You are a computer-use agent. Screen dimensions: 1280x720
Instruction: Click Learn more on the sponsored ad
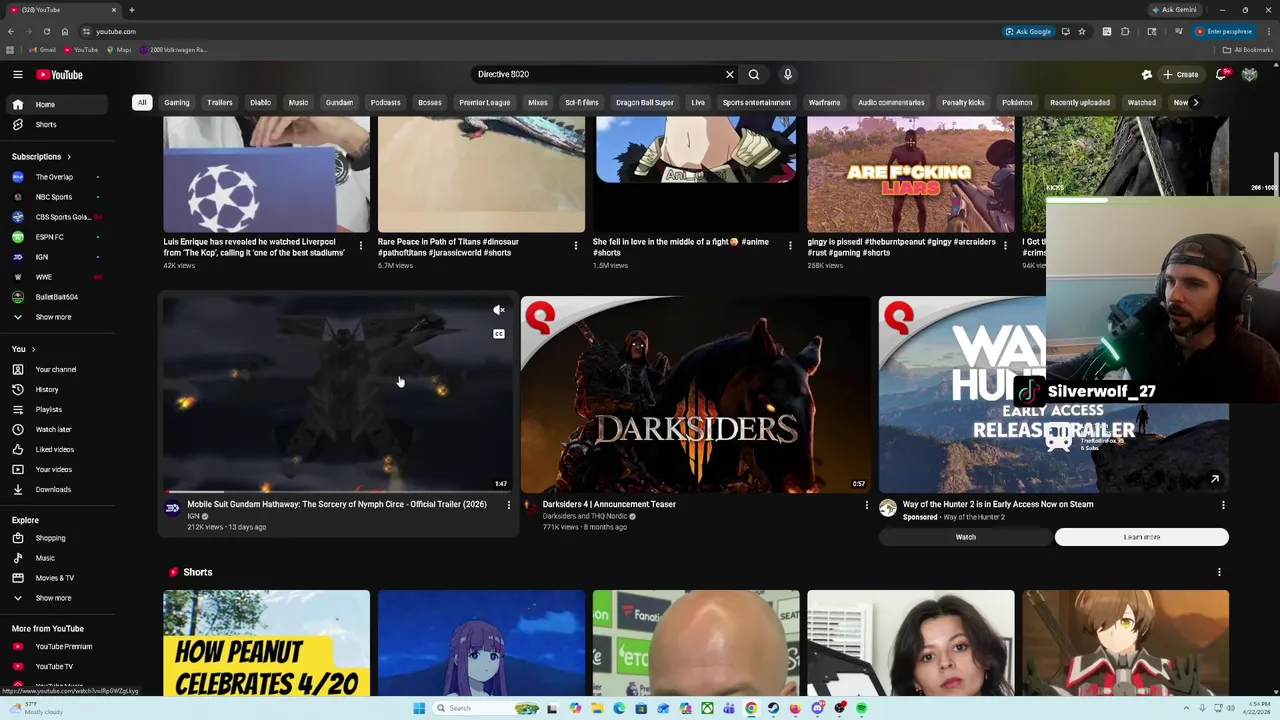1141,537
